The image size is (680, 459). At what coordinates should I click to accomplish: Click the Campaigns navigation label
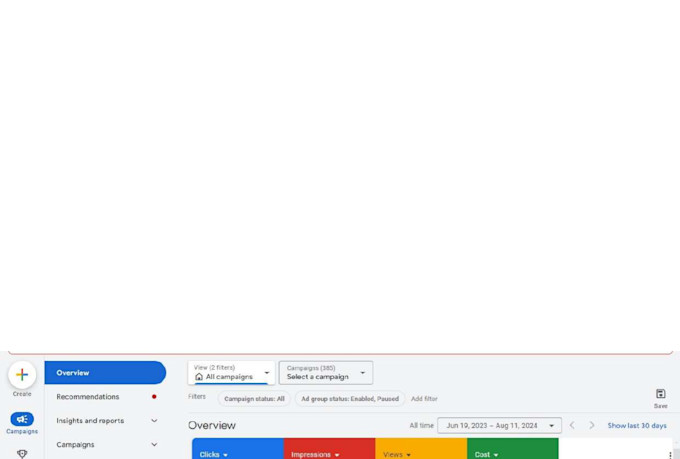coord(75,444)
